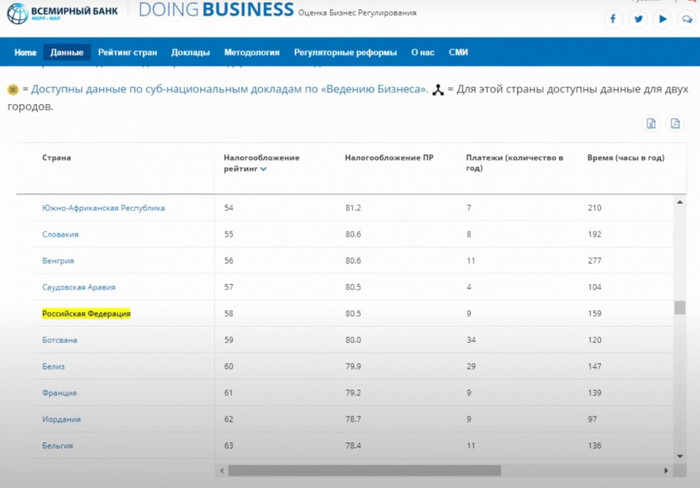Viewport: 700px width, 488px height.
Task: Sort by Налогообложение рейтинг column arrow
Action: [264, 170]
